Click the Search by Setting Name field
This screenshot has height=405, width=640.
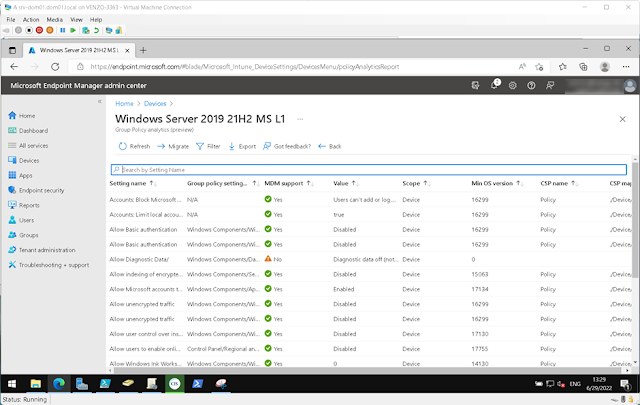369,169
